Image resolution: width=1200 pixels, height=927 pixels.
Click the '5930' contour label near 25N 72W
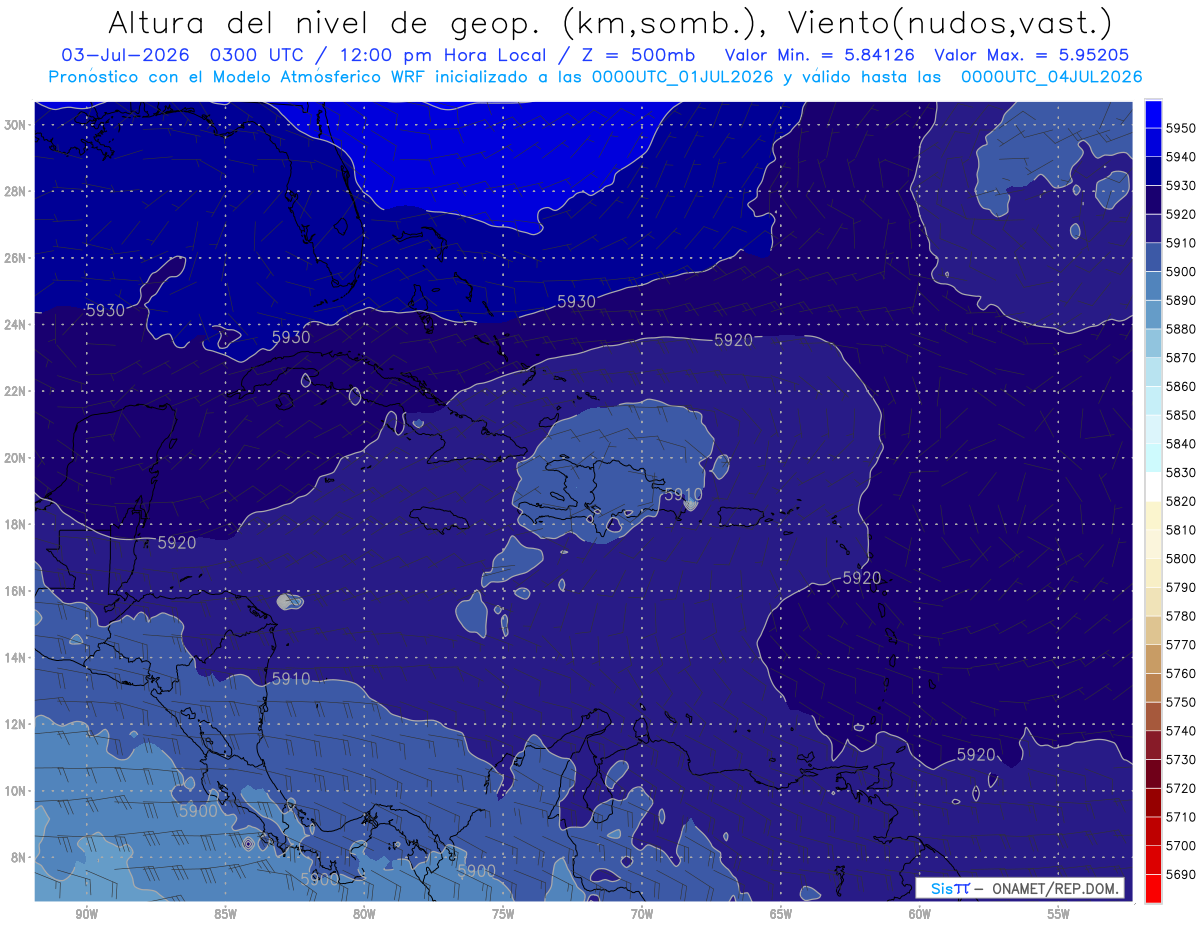pyautogui.click(x=576, y=301)
